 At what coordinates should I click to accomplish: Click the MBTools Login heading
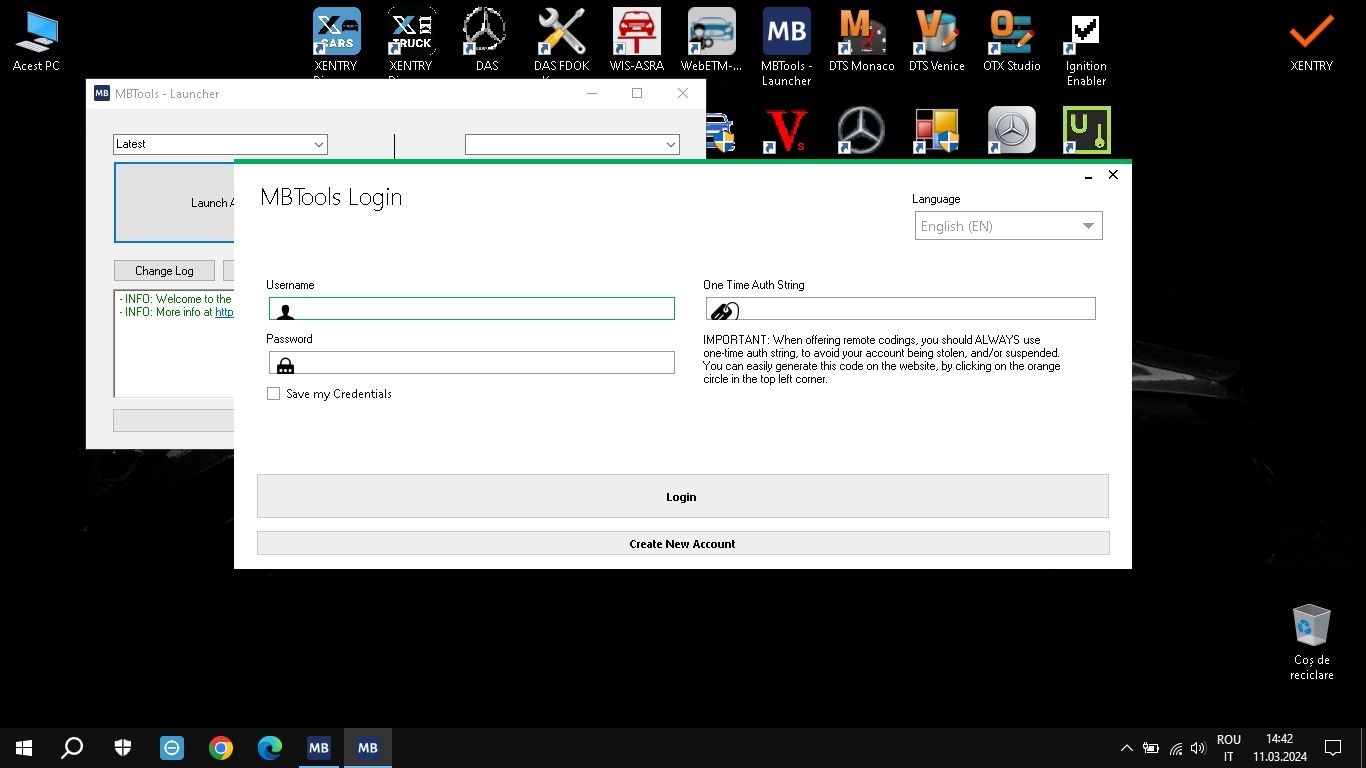click(x=331, y=197)
